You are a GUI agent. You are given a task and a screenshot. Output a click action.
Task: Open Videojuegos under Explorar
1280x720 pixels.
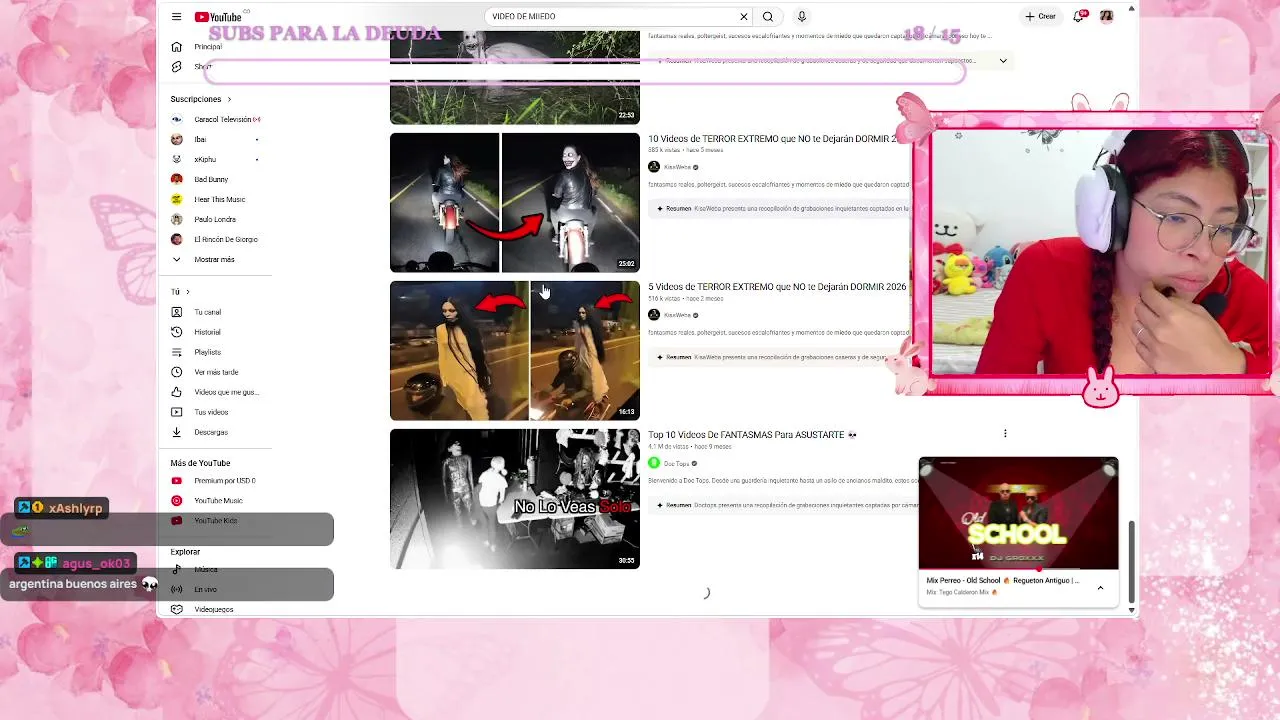coord(215,609)
